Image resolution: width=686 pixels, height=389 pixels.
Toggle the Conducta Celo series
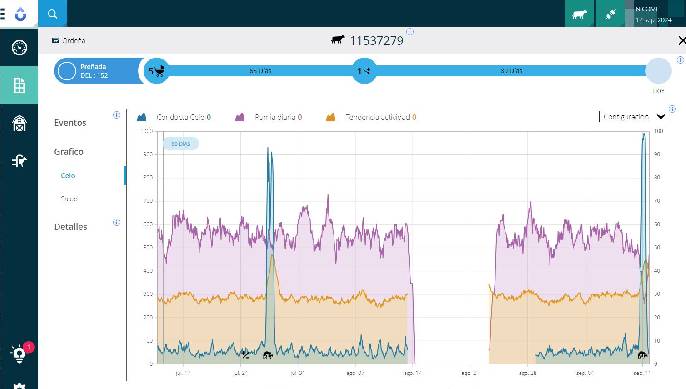point(174,117)
